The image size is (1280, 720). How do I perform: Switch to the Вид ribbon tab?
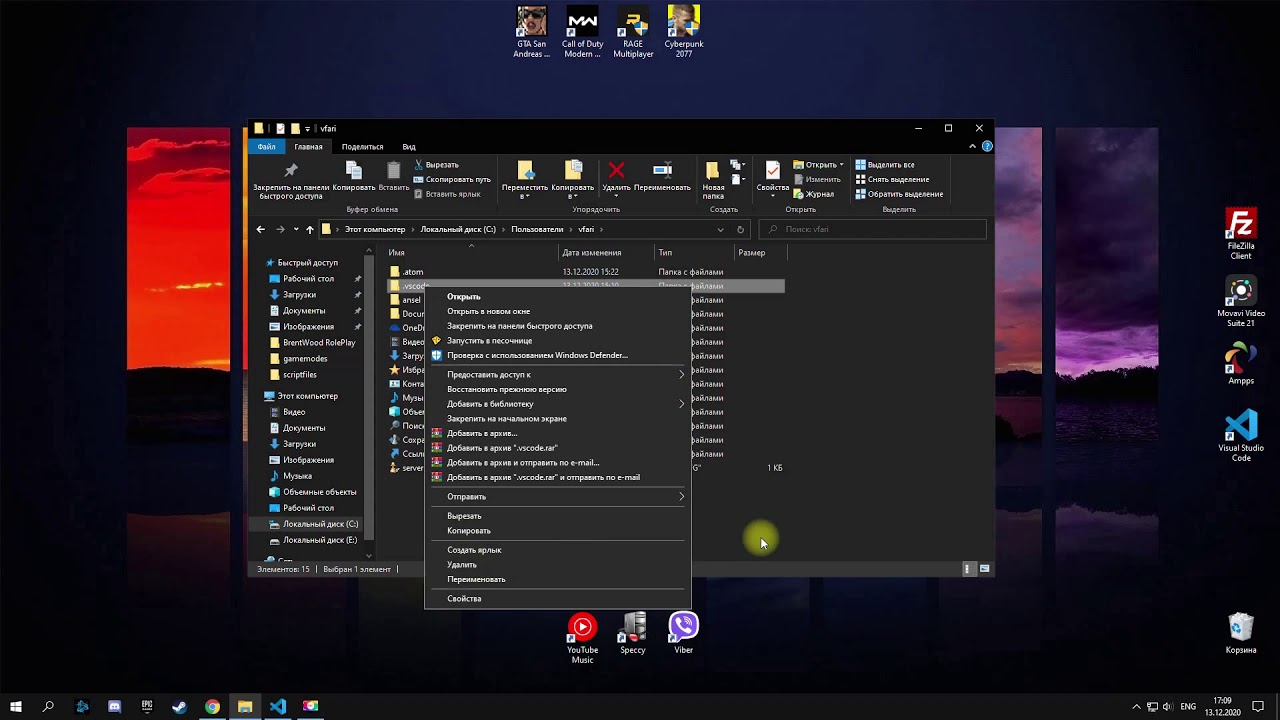pos(409,146)
